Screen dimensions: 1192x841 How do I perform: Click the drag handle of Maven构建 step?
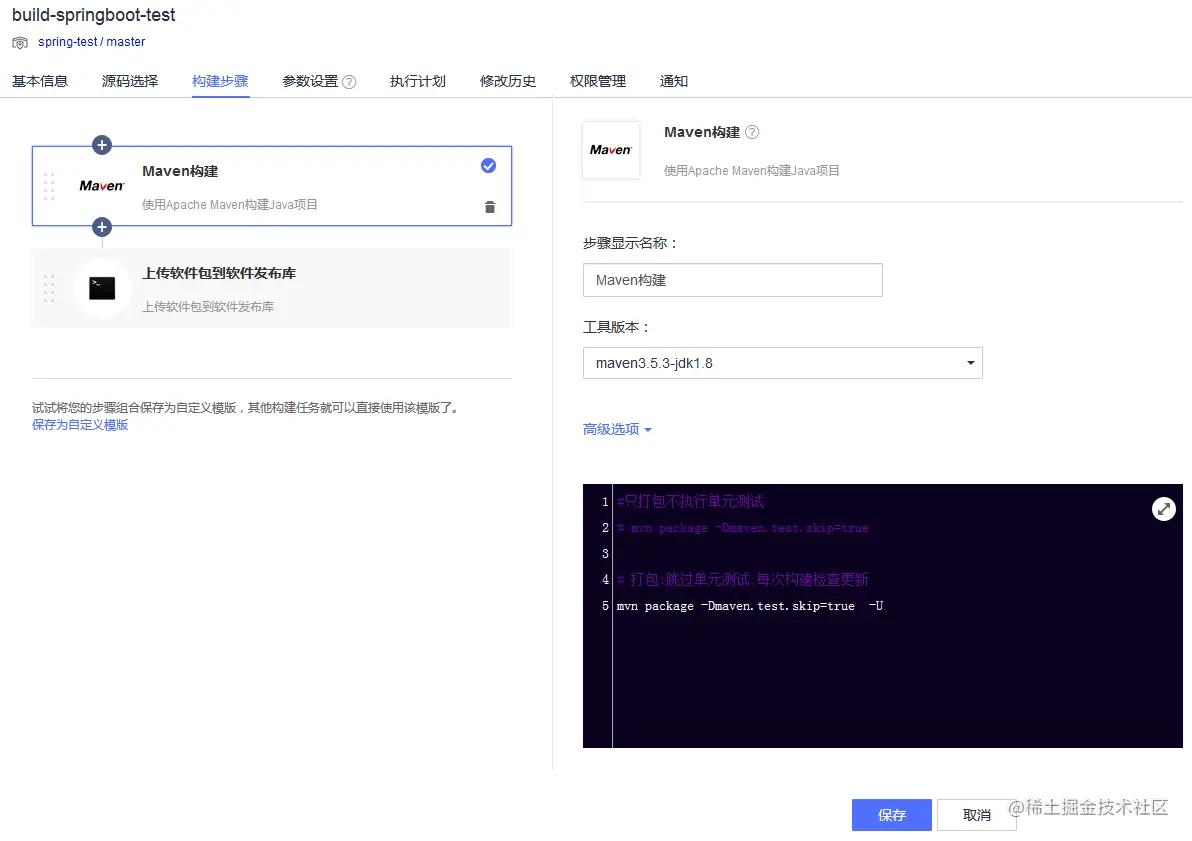48,186
